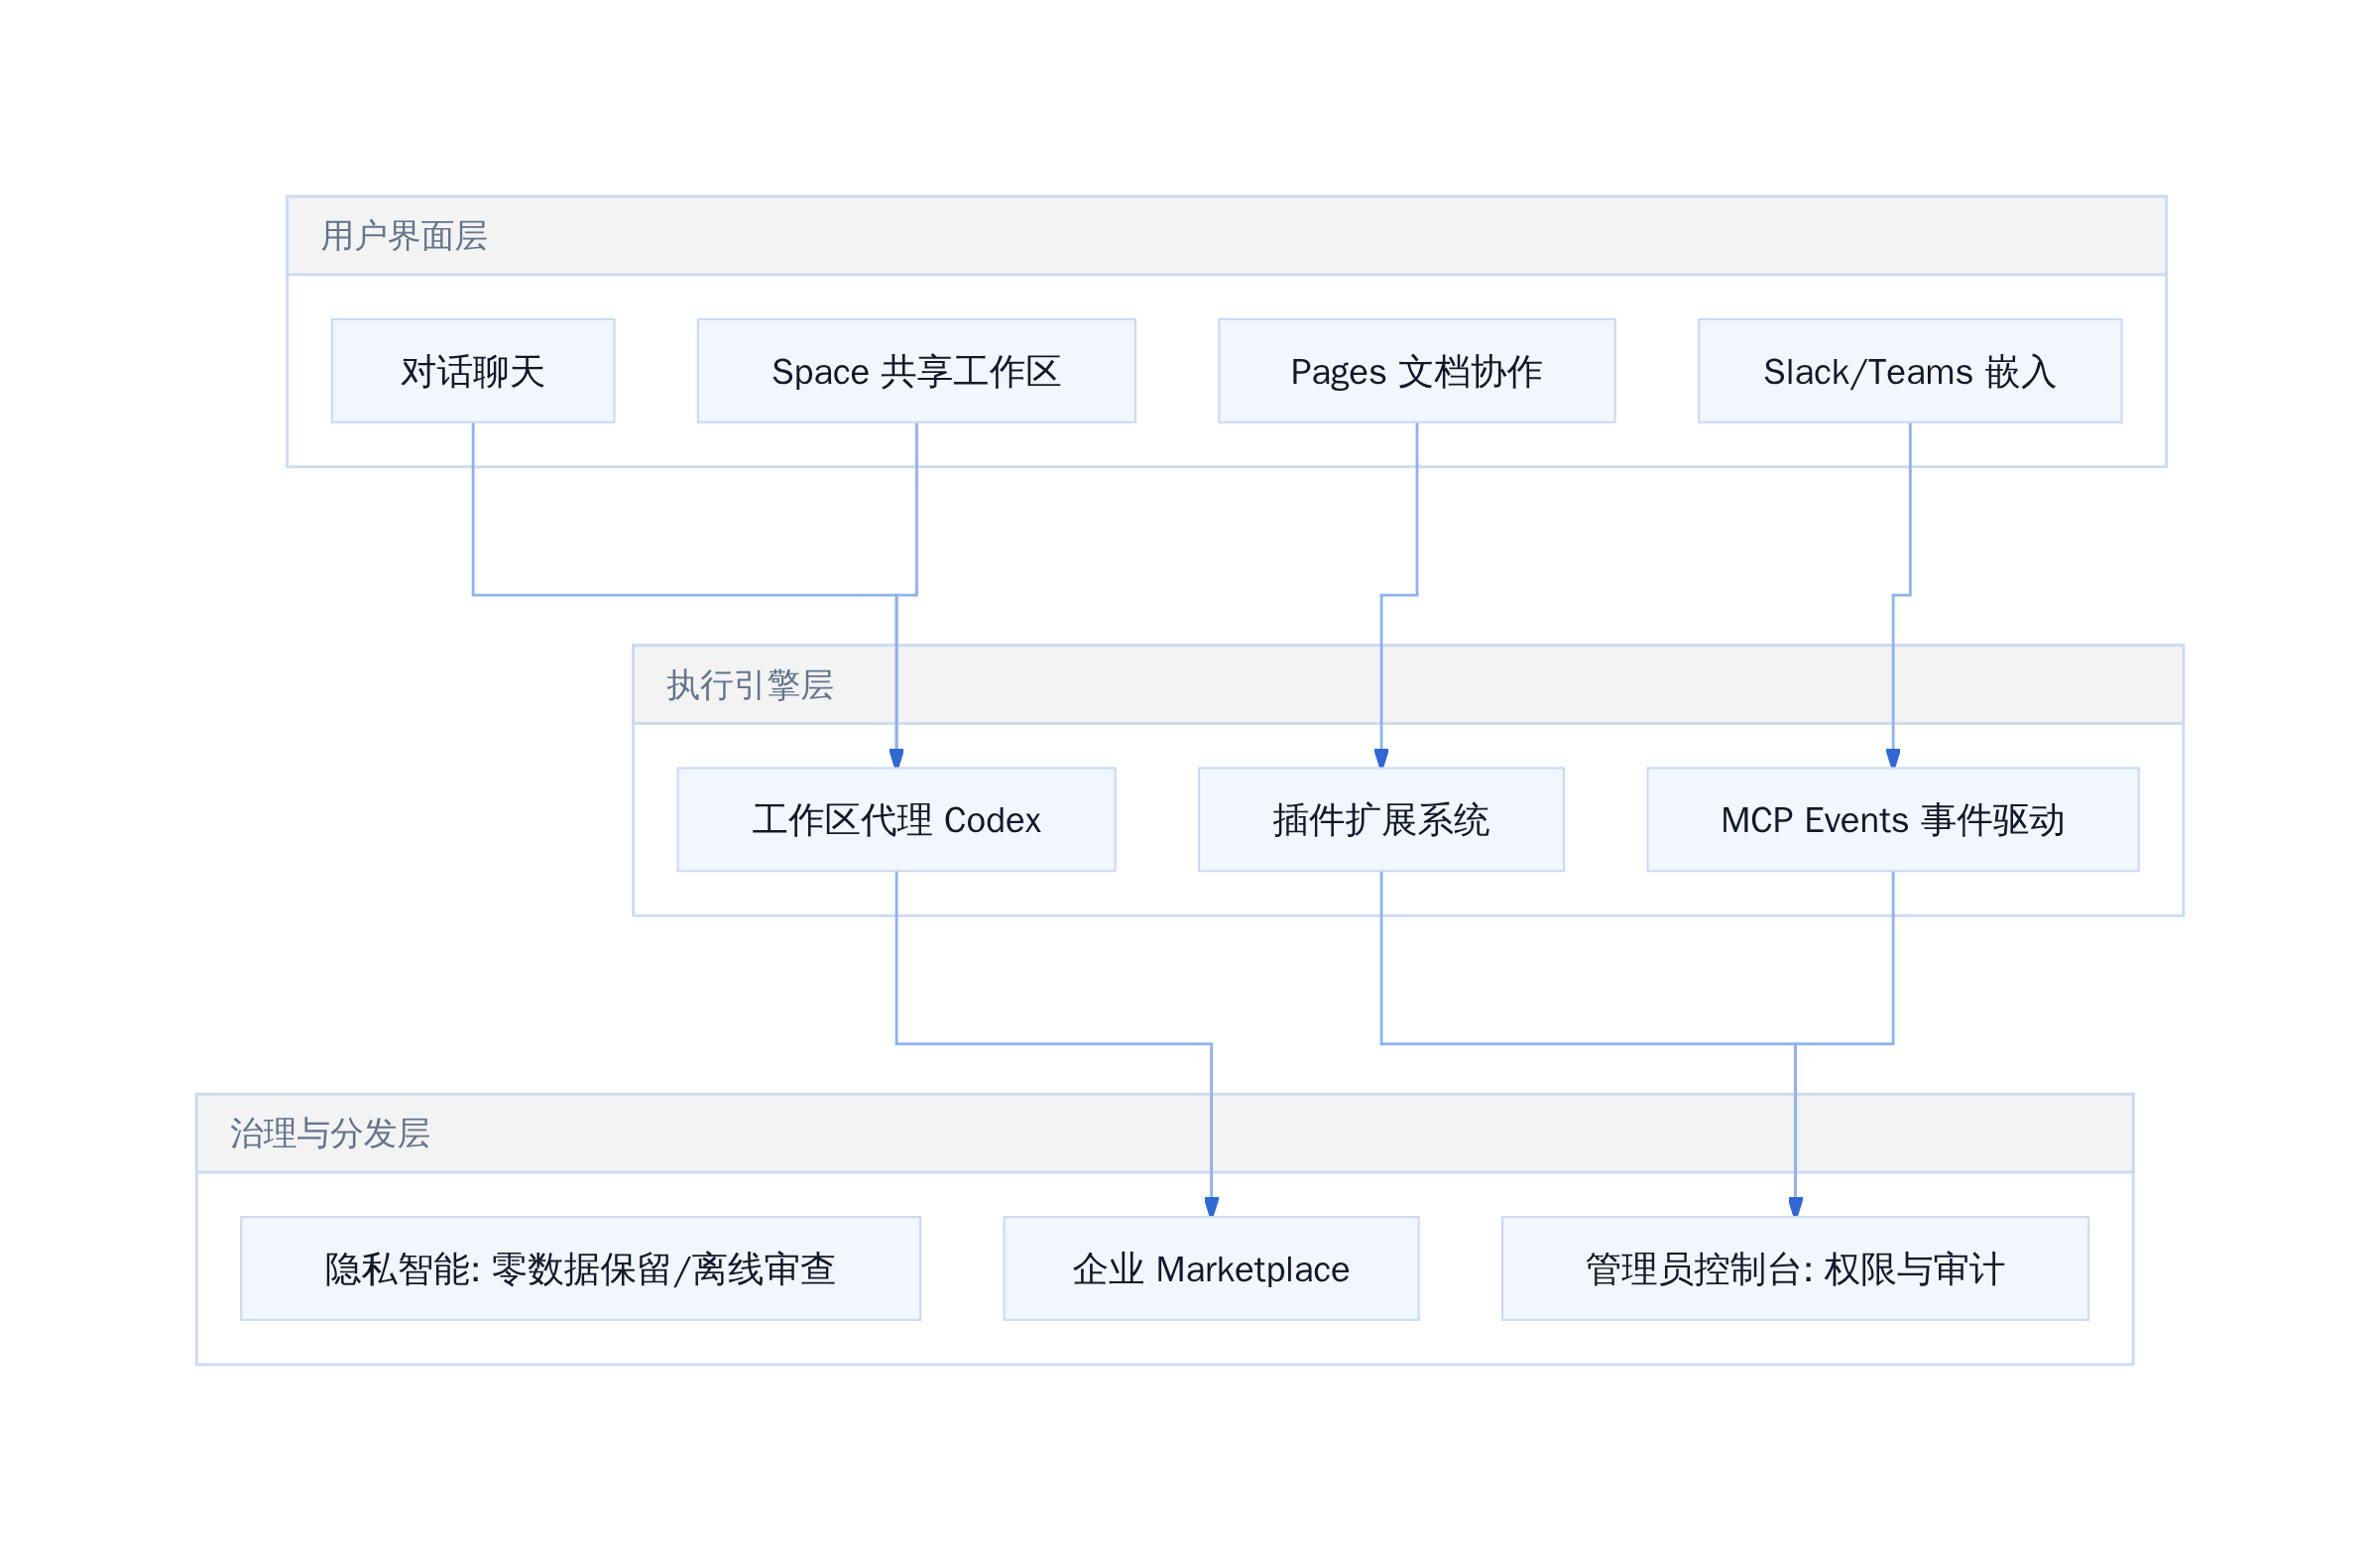Image resolution: width=2380 pixels, height=1561 pixels.
Task: Select the 企业 Marketplace node
Action: [1212, 1269]
